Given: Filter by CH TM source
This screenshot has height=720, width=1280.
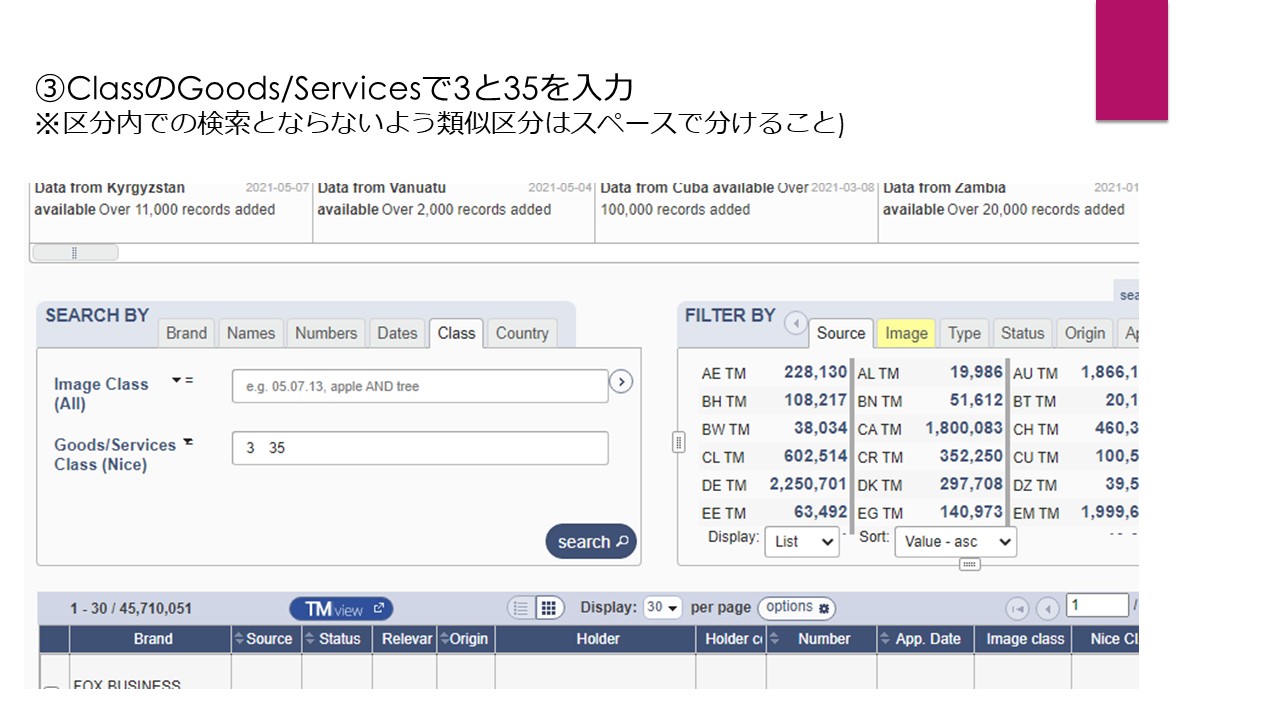Looking at the screenshot, I should pyautogui.click(x=1075, y=429).
